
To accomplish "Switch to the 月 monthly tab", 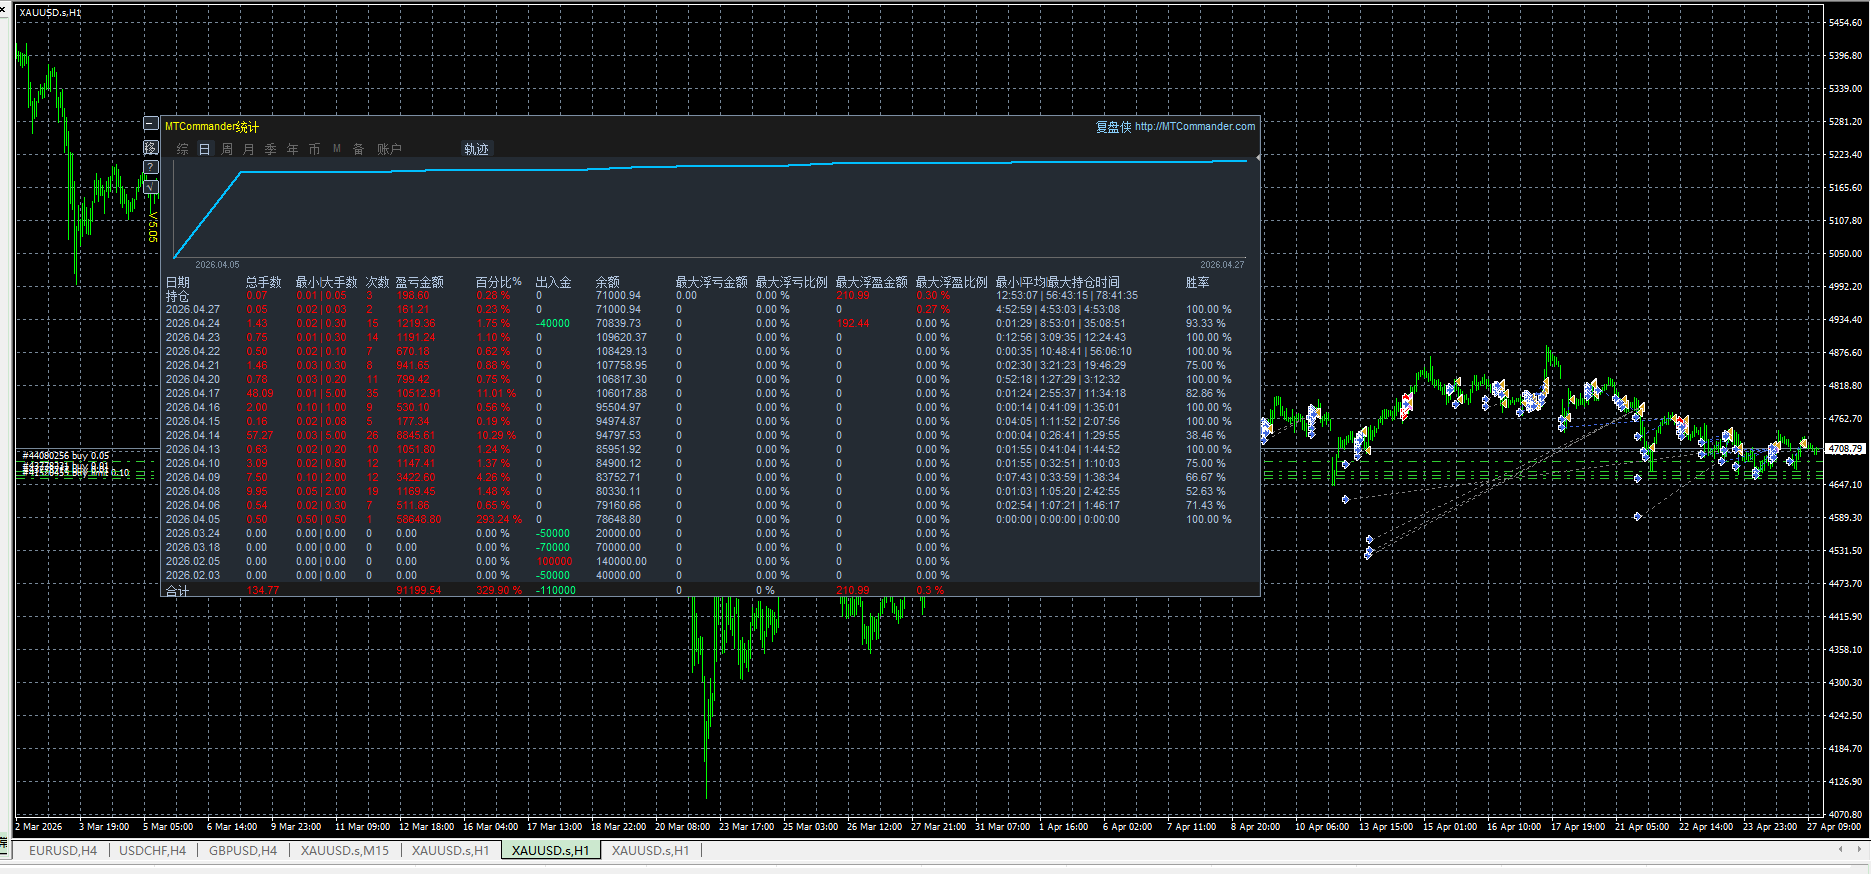I will pyautogui.click(x=248, y=149).
